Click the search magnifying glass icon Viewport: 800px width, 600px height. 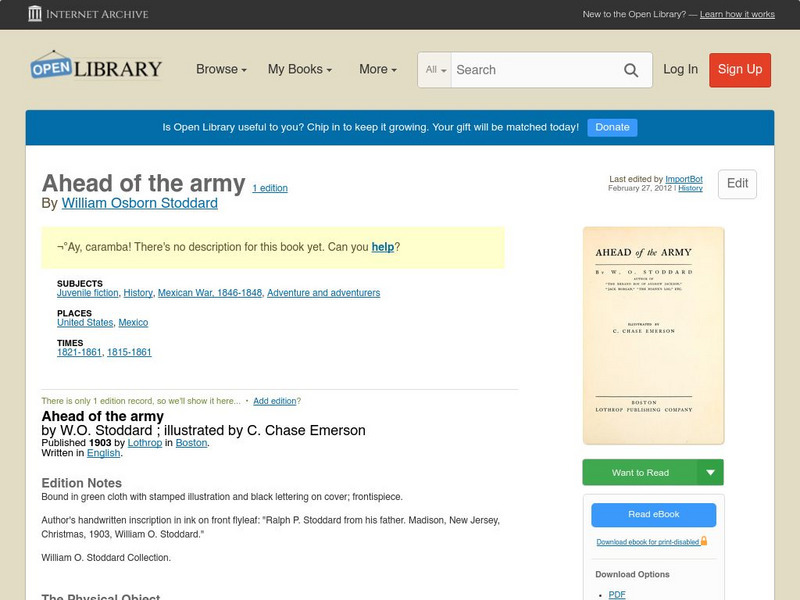[631, 70]
